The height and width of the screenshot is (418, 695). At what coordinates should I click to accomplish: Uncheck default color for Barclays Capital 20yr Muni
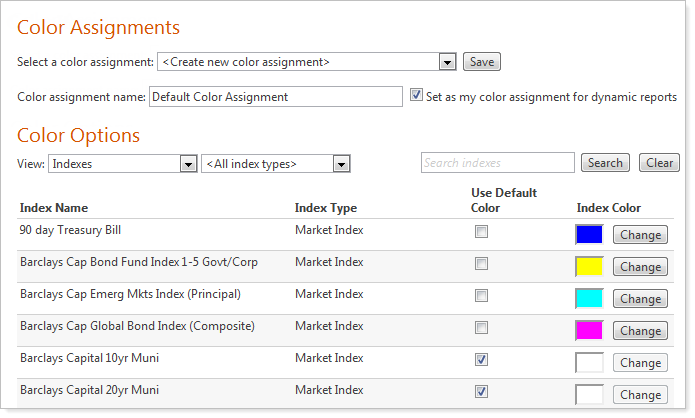pyautogui.click(x=482, y=391)
